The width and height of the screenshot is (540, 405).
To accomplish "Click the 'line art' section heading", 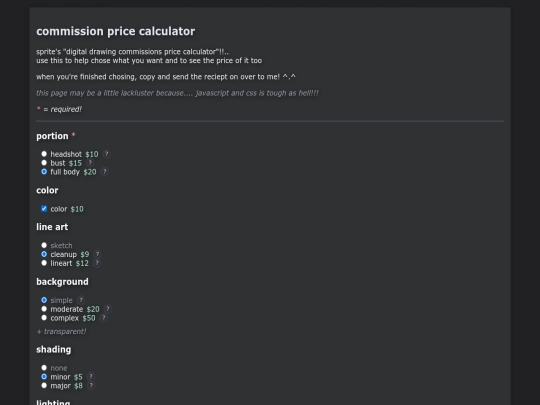I will 52,227.
